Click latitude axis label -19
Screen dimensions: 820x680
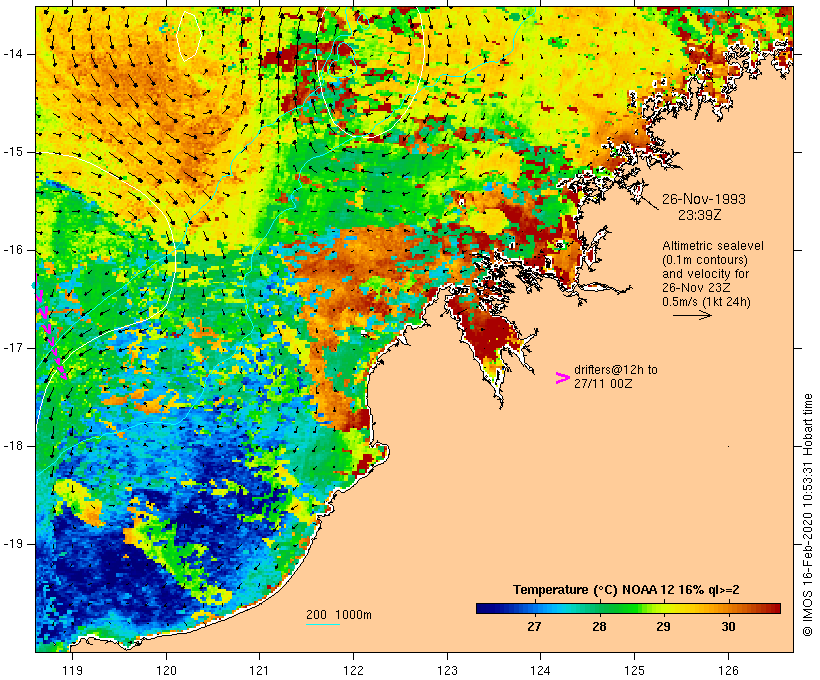click(x=13, y=544)
